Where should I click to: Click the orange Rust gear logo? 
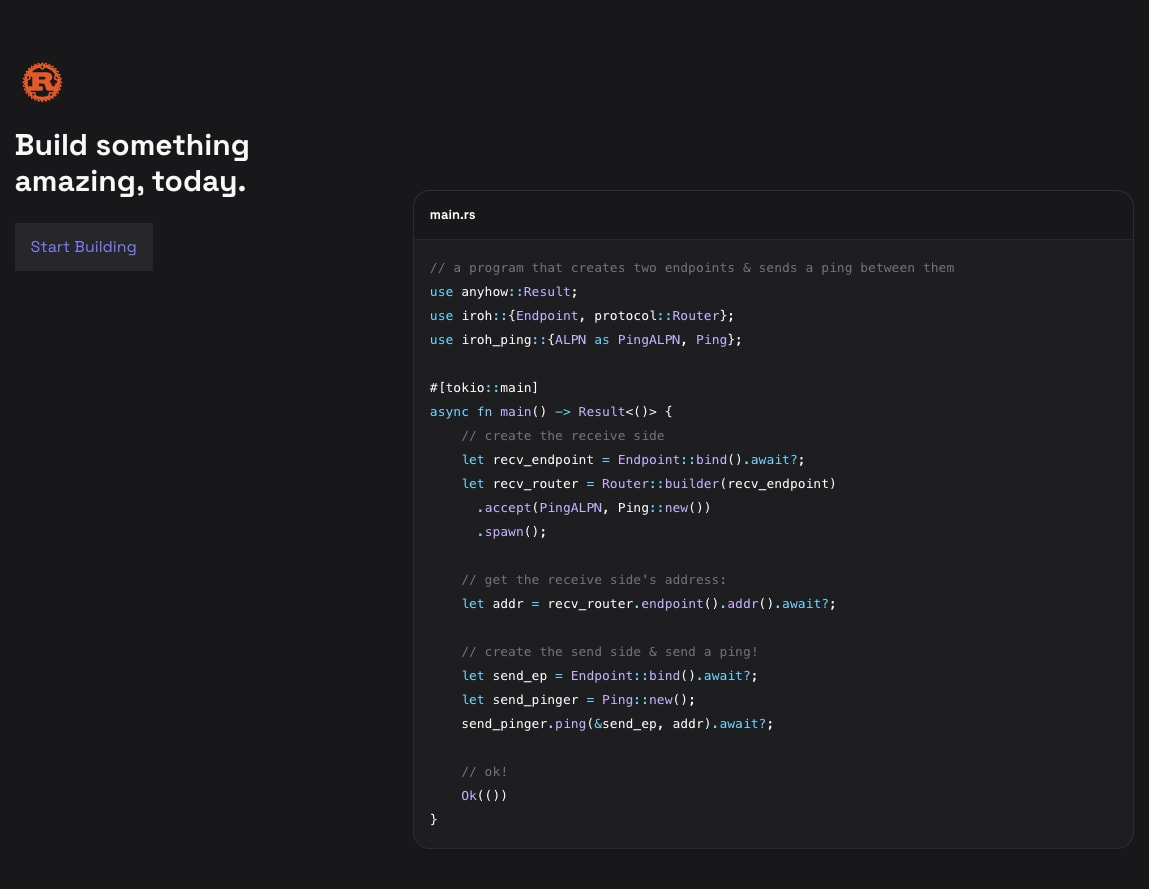pyautogui.click(x=42, y=82)
